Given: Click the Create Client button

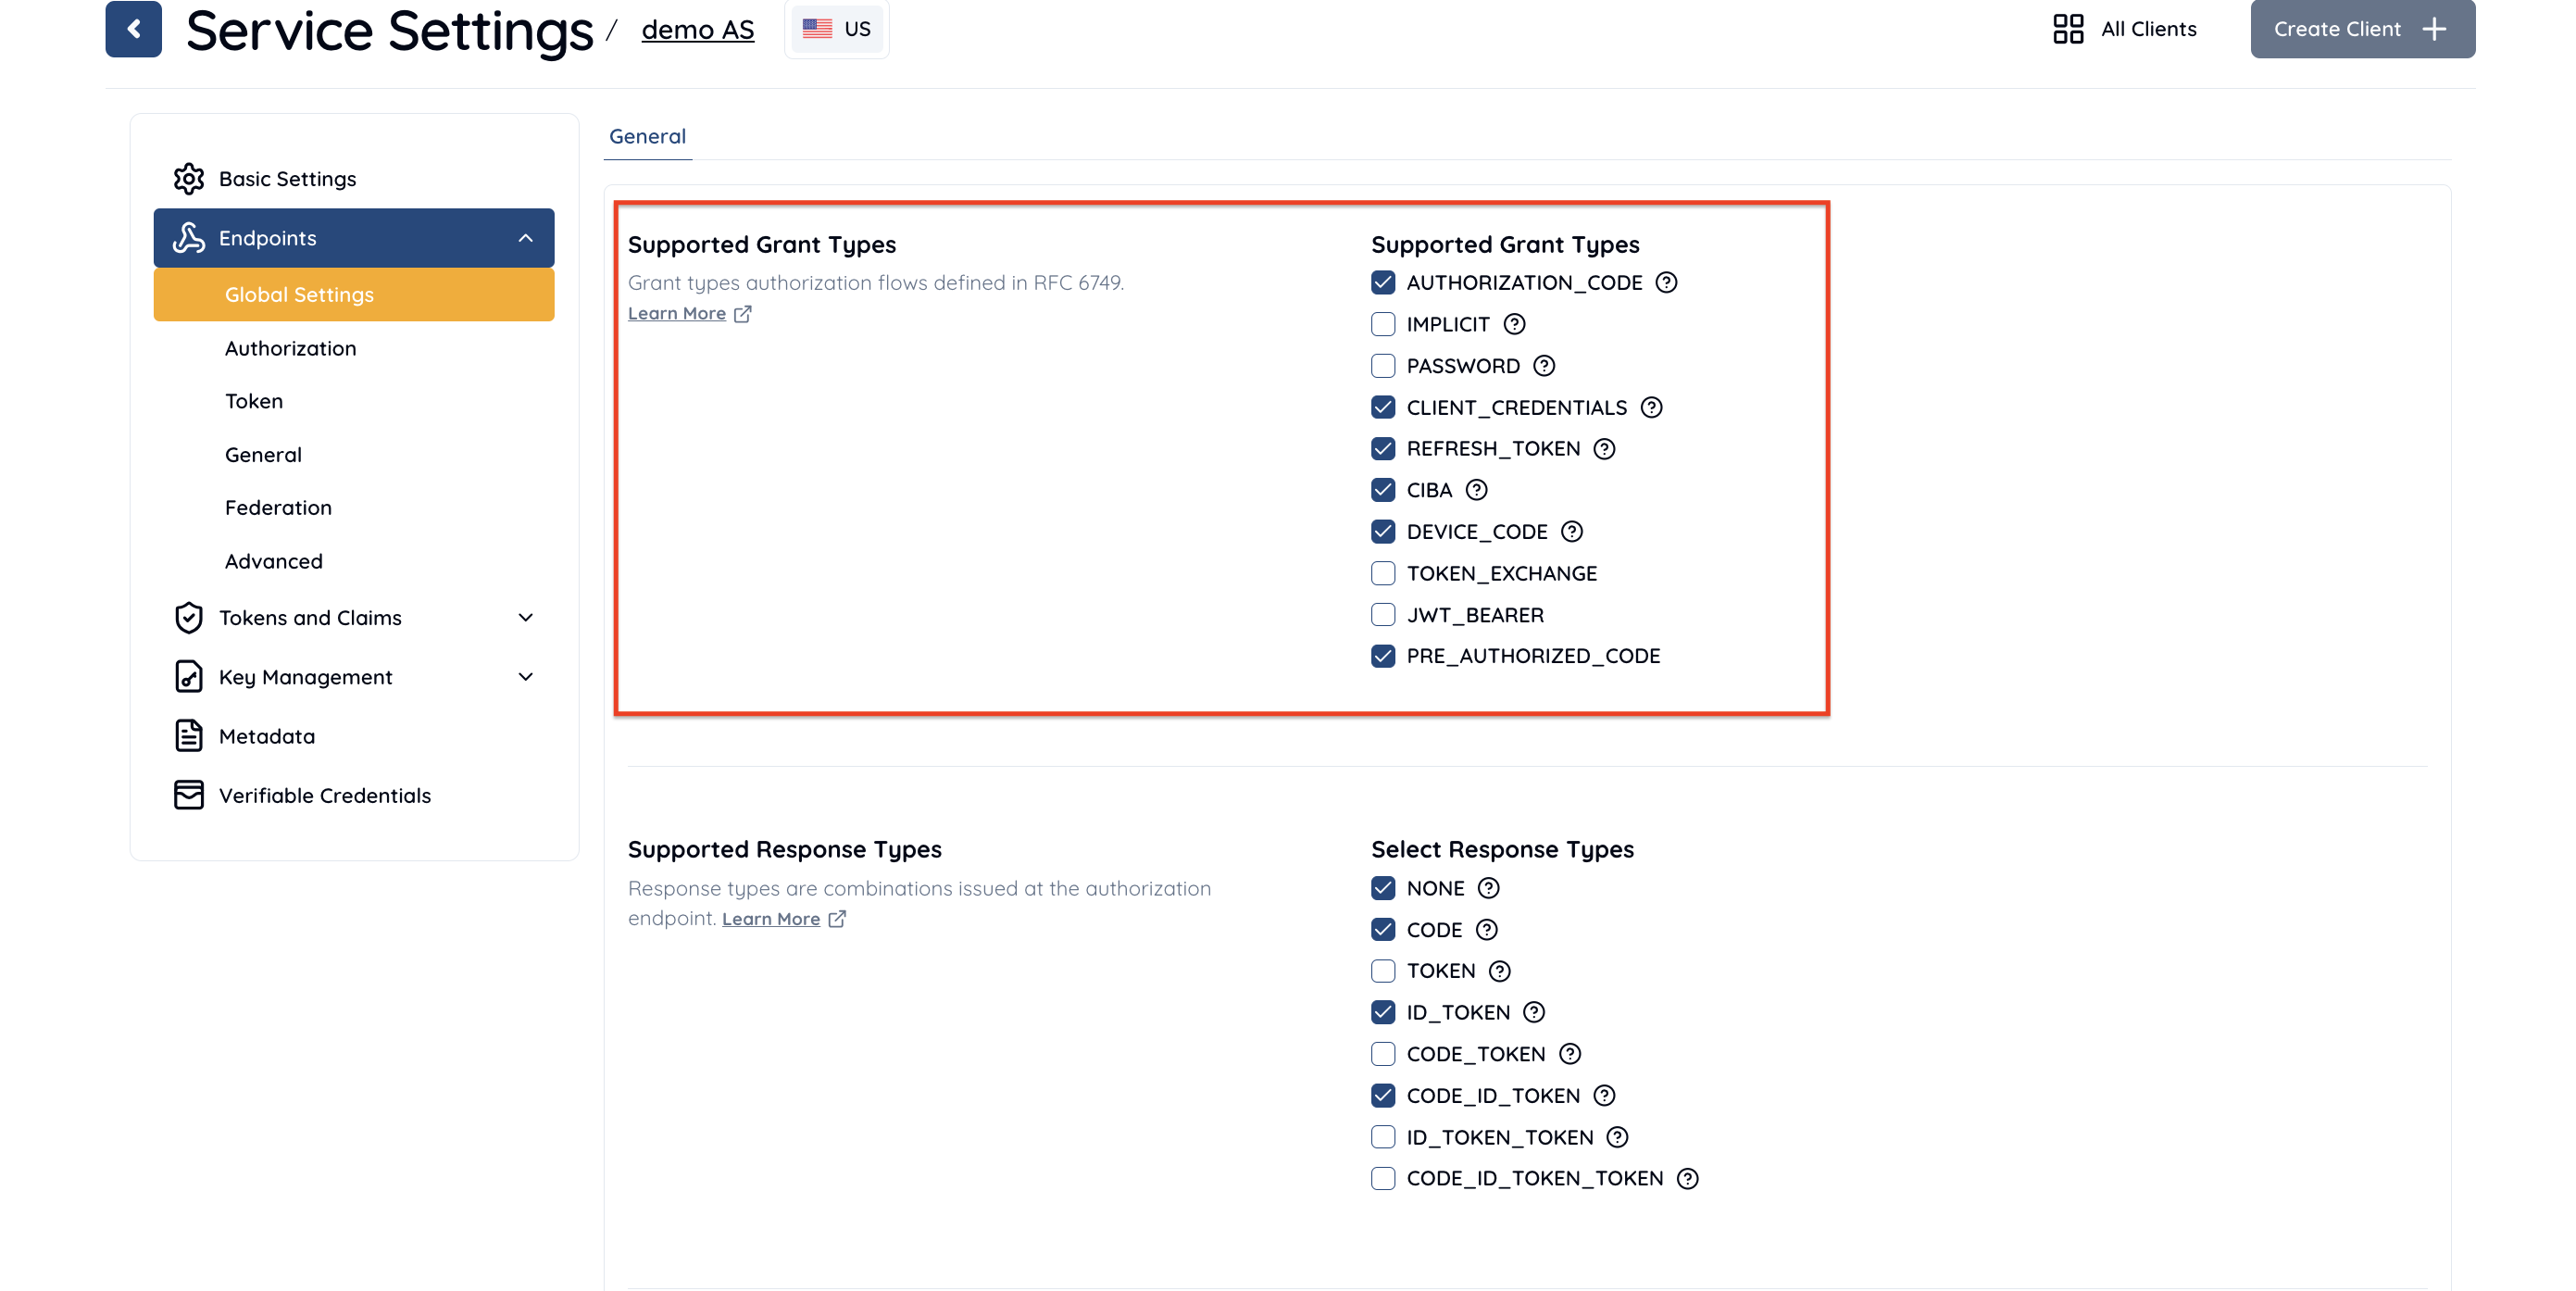Looking at the screenshot, I should point(2361,29).
